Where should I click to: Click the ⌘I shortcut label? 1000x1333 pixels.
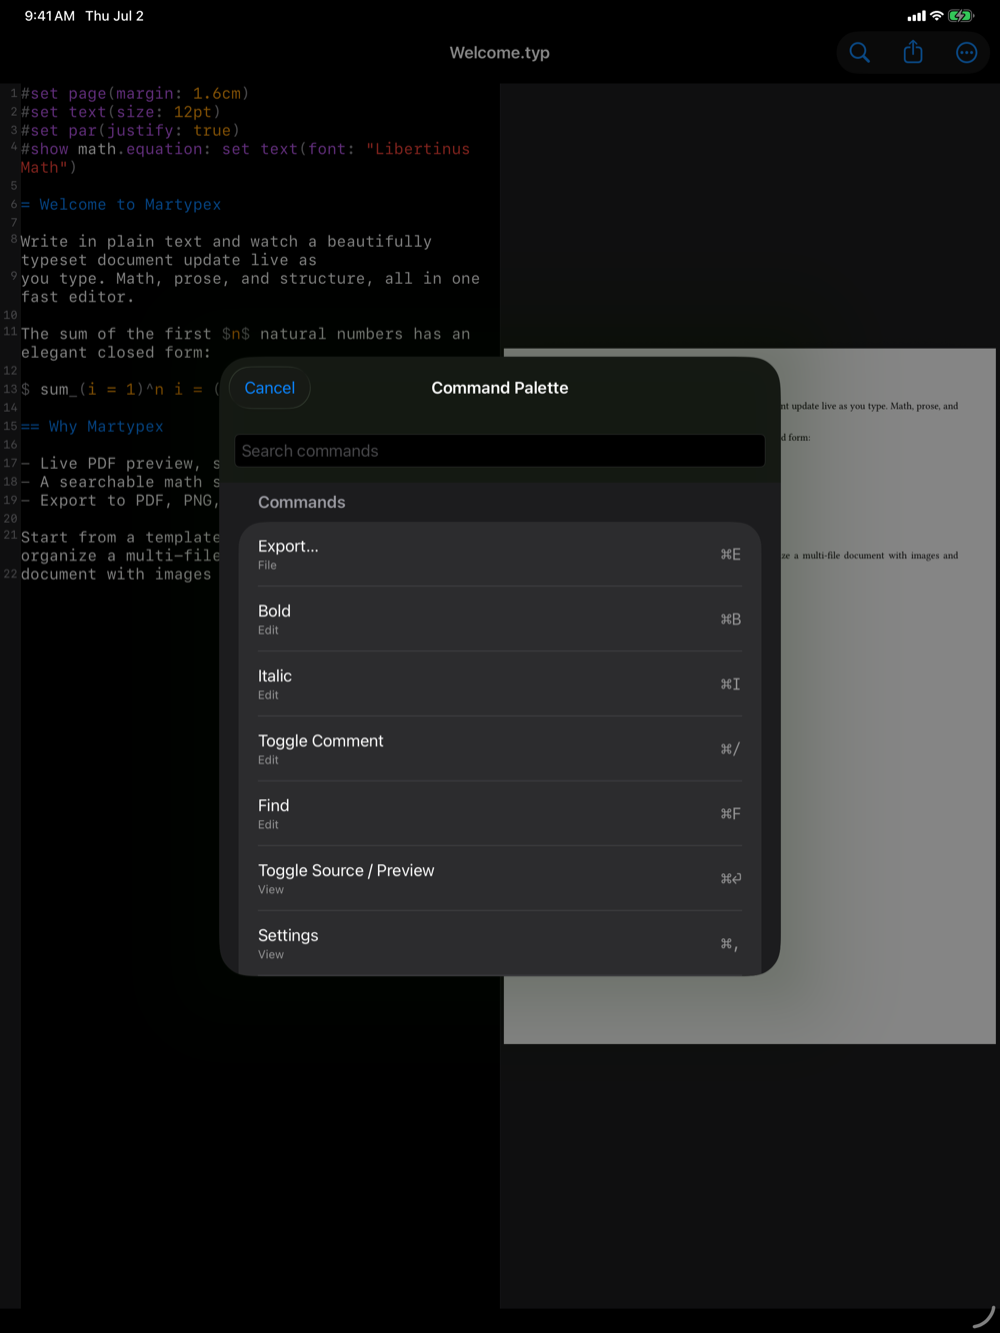pos(731,684)
